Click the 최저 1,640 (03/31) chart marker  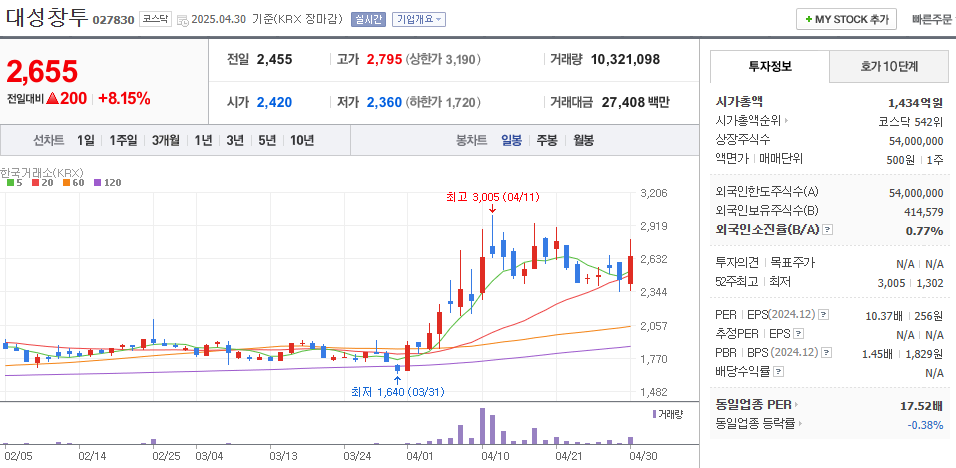(398, 392)
